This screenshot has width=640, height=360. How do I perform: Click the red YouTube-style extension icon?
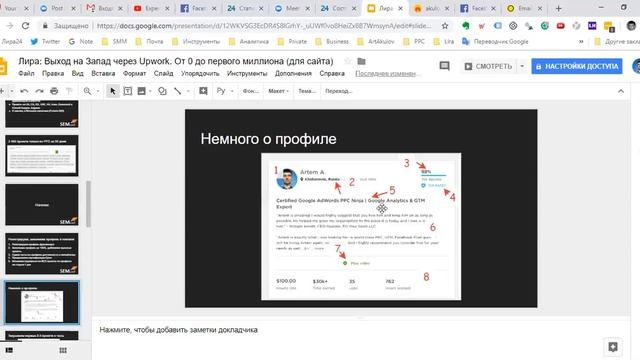(x=560, y=26)
